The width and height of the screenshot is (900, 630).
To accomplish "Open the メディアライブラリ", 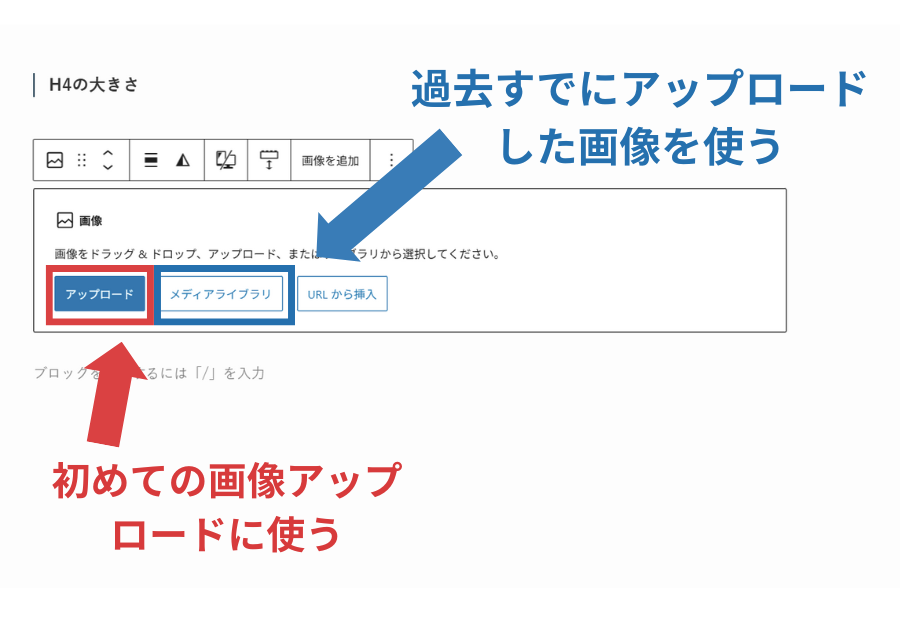I will 221,294.
